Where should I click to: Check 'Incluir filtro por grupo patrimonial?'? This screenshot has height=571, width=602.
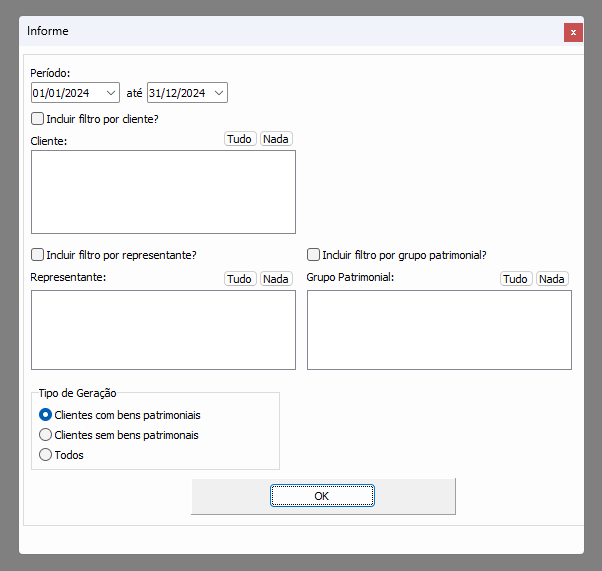314,255
